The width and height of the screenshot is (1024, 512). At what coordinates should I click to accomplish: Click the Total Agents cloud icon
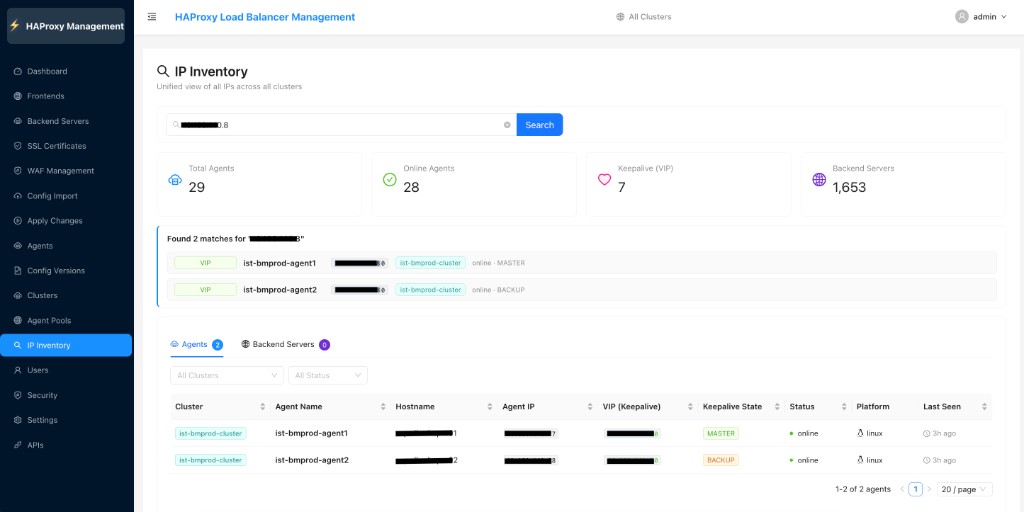tap(175, 180)
